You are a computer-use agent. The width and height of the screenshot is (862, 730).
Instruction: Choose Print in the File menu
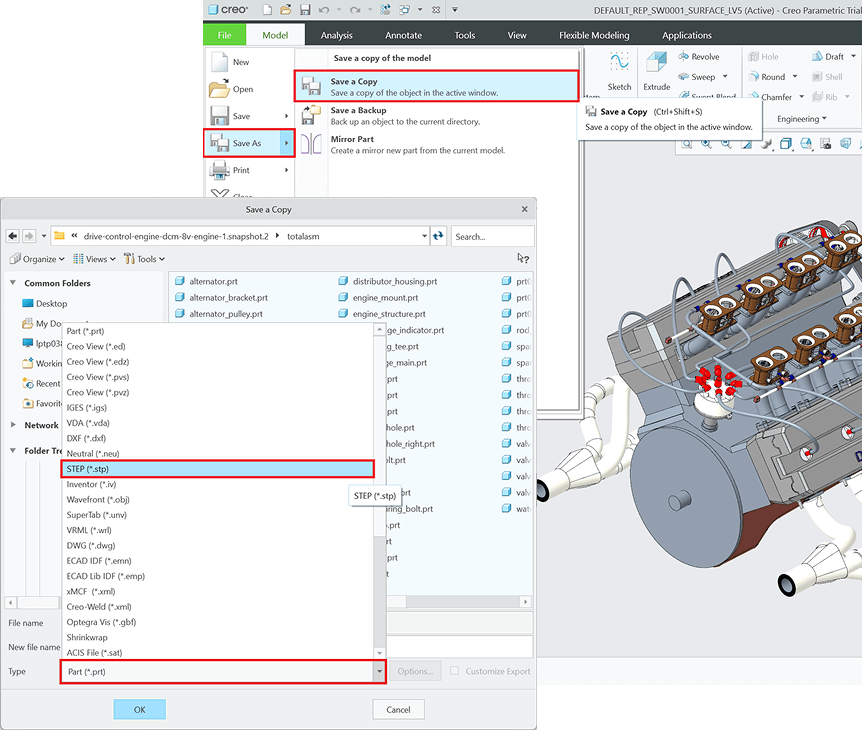(250, 170)
